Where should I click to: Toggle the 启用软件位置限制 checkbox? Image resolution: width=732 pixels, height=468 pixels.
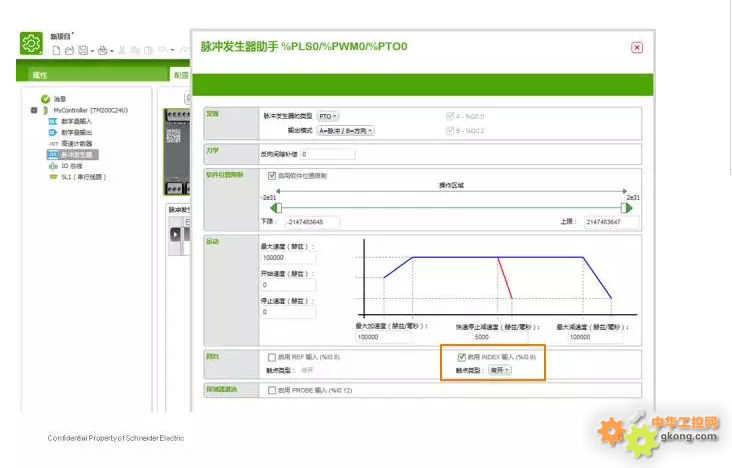click(x=271, y=175)
